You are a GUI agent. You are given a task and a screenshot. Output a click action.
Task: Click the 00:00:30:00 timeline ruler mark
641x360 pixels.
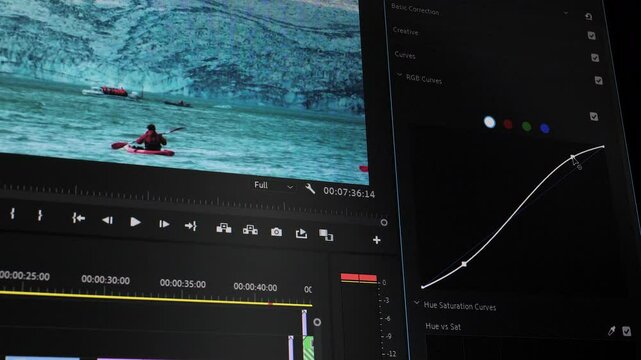pos(105,280)
